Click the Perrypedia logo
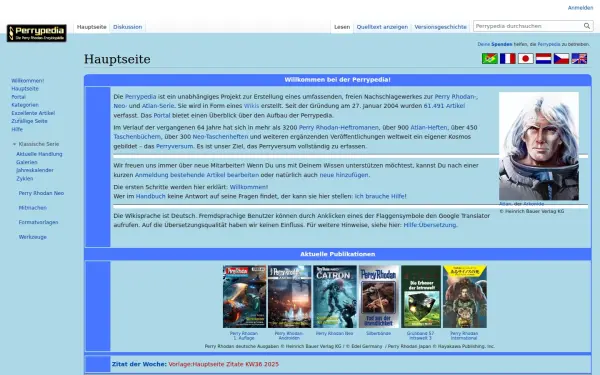This screenshot has height=375, width=600. [37, 33]
